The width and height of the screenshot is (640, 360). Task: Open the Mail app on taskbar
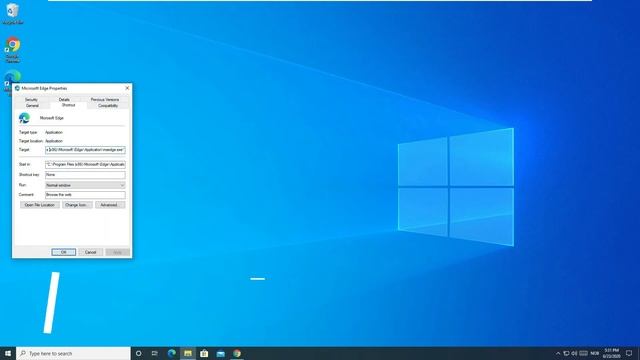[220, 353]
